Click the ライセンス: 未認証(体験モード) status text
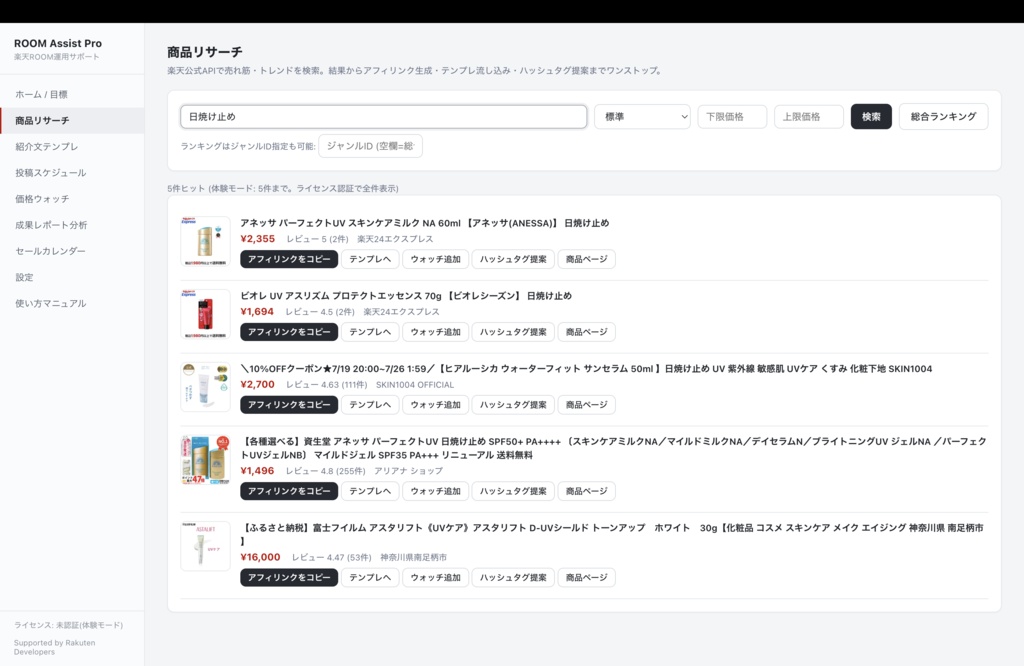 pyautogui.click(x=69, y=625)
